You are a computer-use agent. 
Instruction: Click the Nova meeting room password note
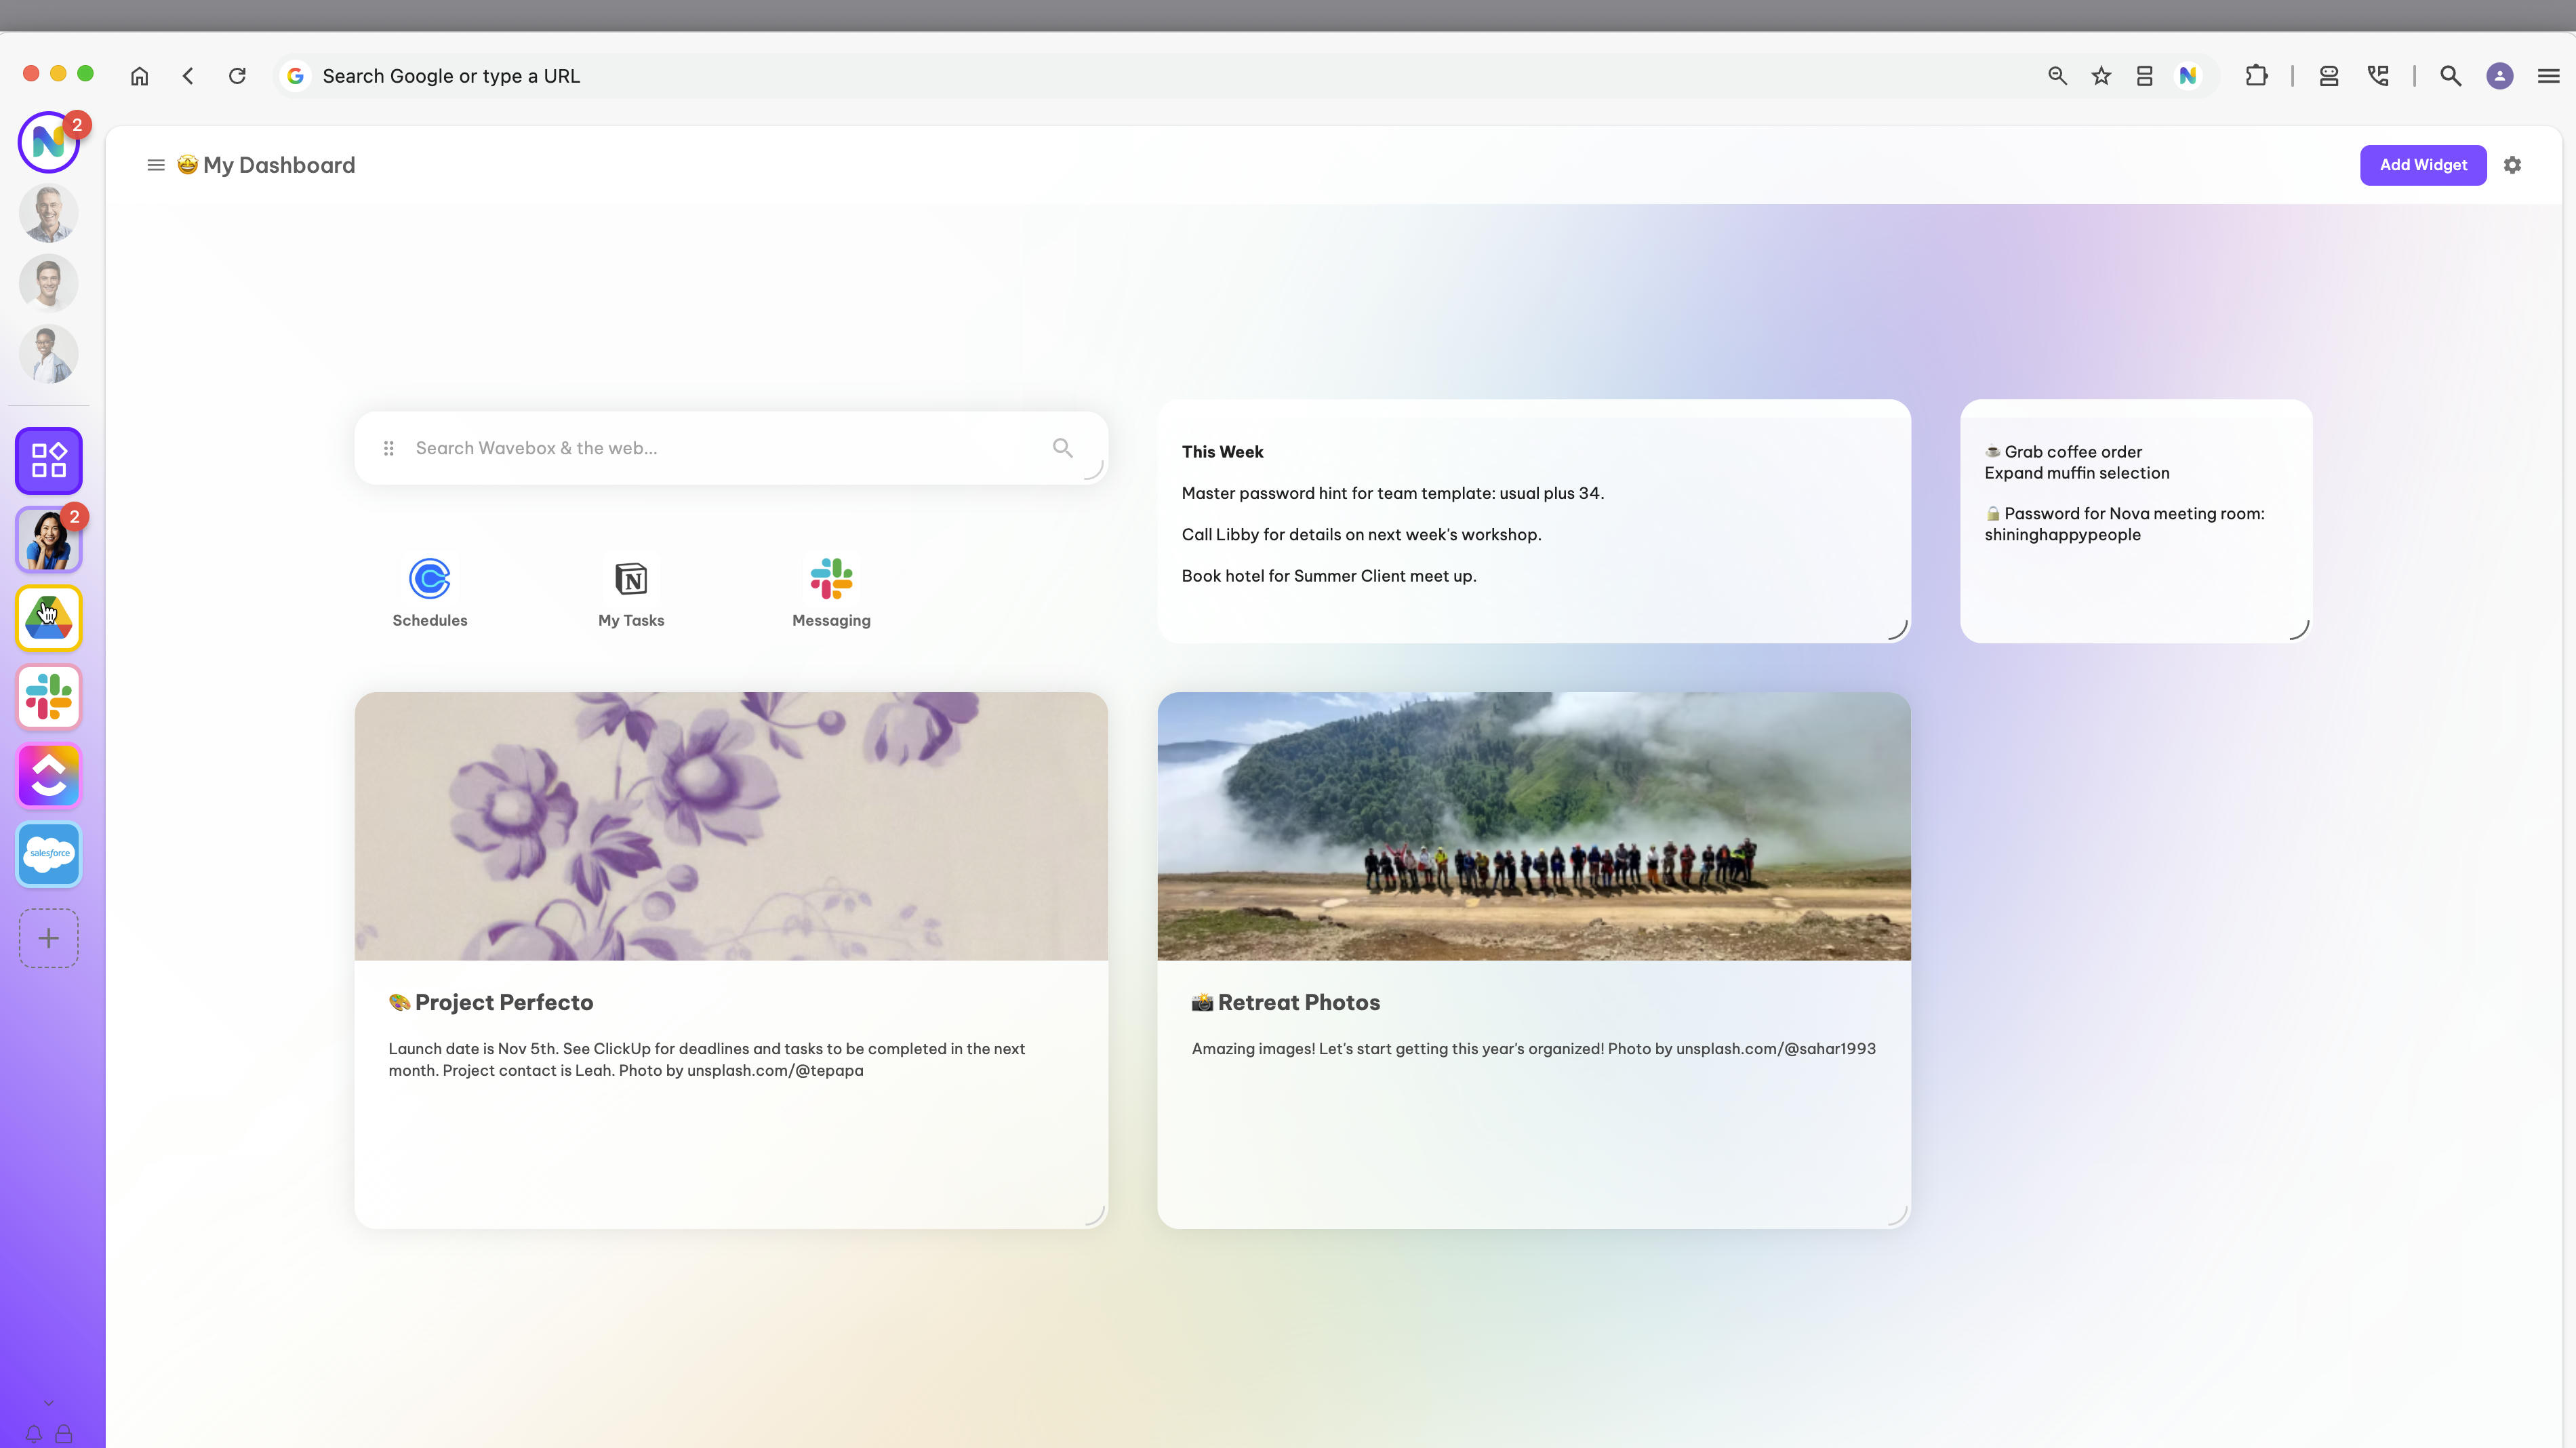tap(2124, 524)
